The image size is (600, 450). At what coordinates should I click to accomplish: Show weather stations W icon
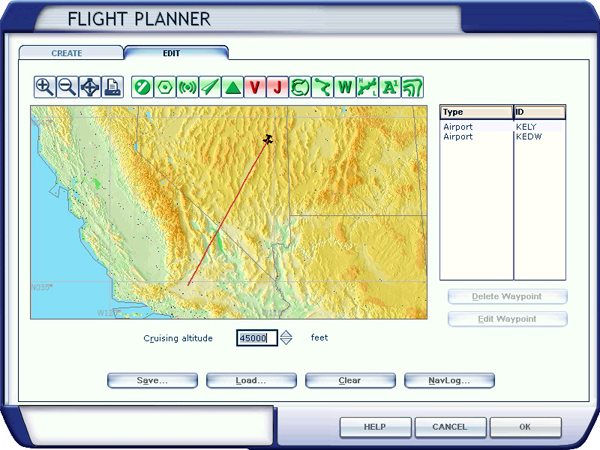click(x=345, y=87)
